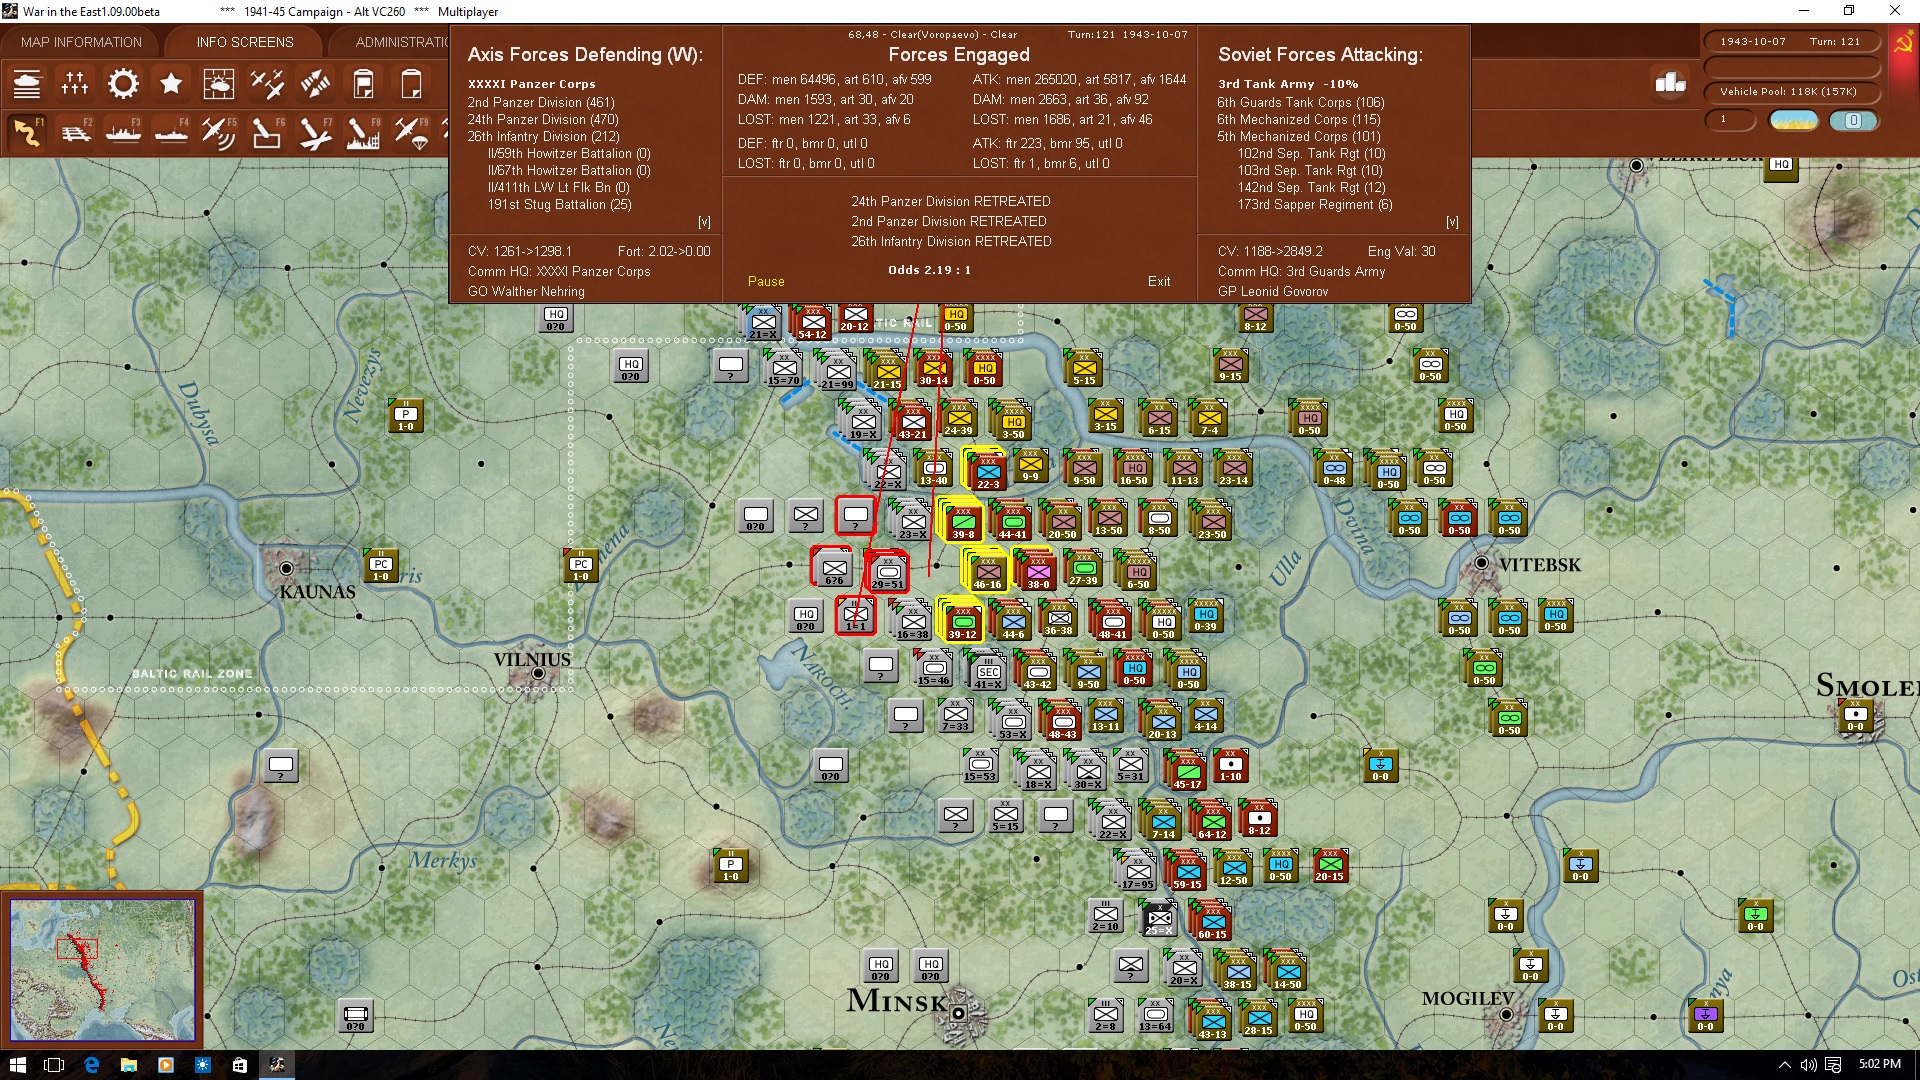Toggle the blue zero indicator pill
Screen dimensions: 1920x1080
(x=1853, y=121)
